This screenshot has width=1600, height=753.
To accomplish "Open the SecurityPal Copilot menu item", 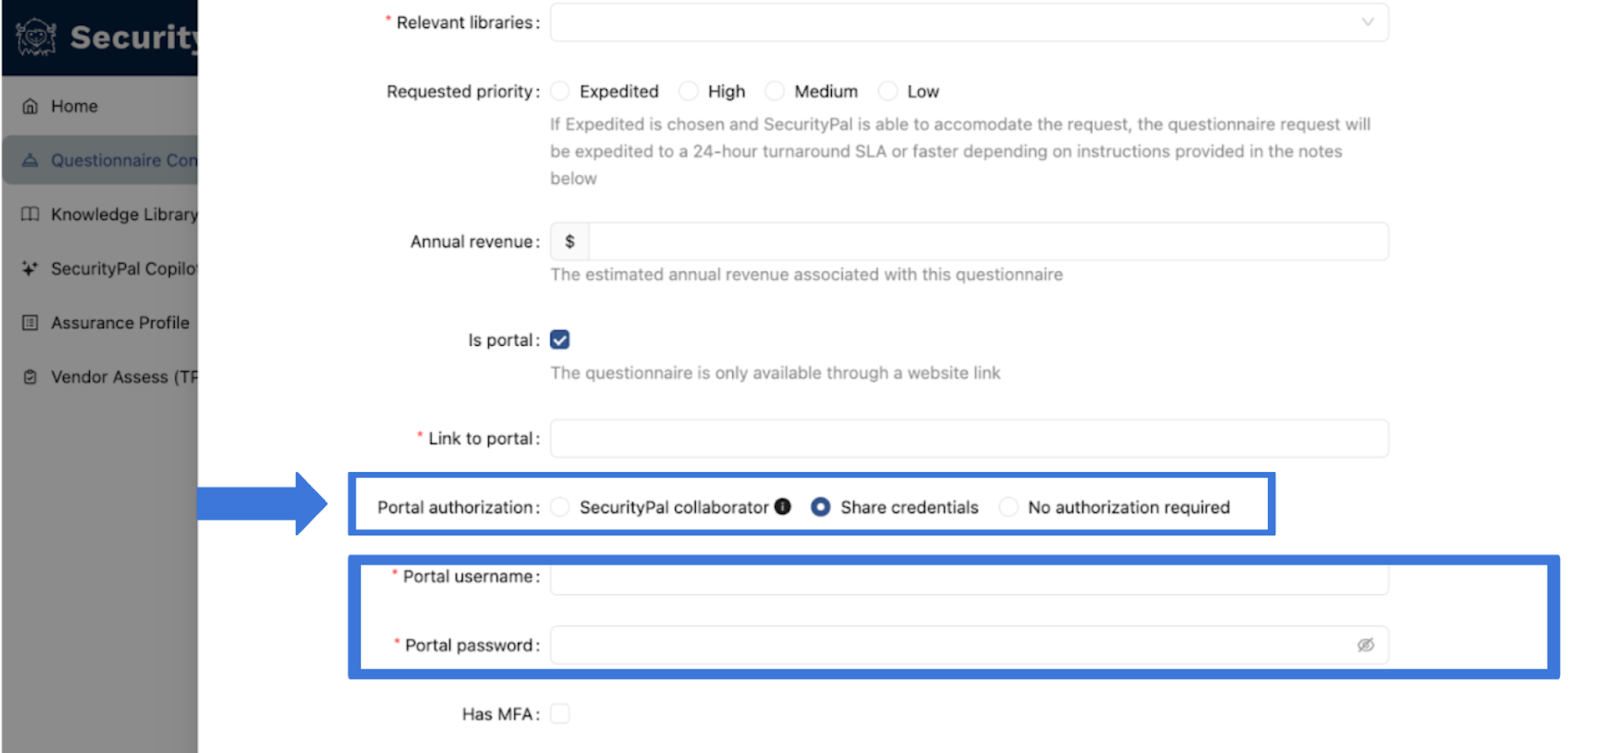I will coord(100,268).
